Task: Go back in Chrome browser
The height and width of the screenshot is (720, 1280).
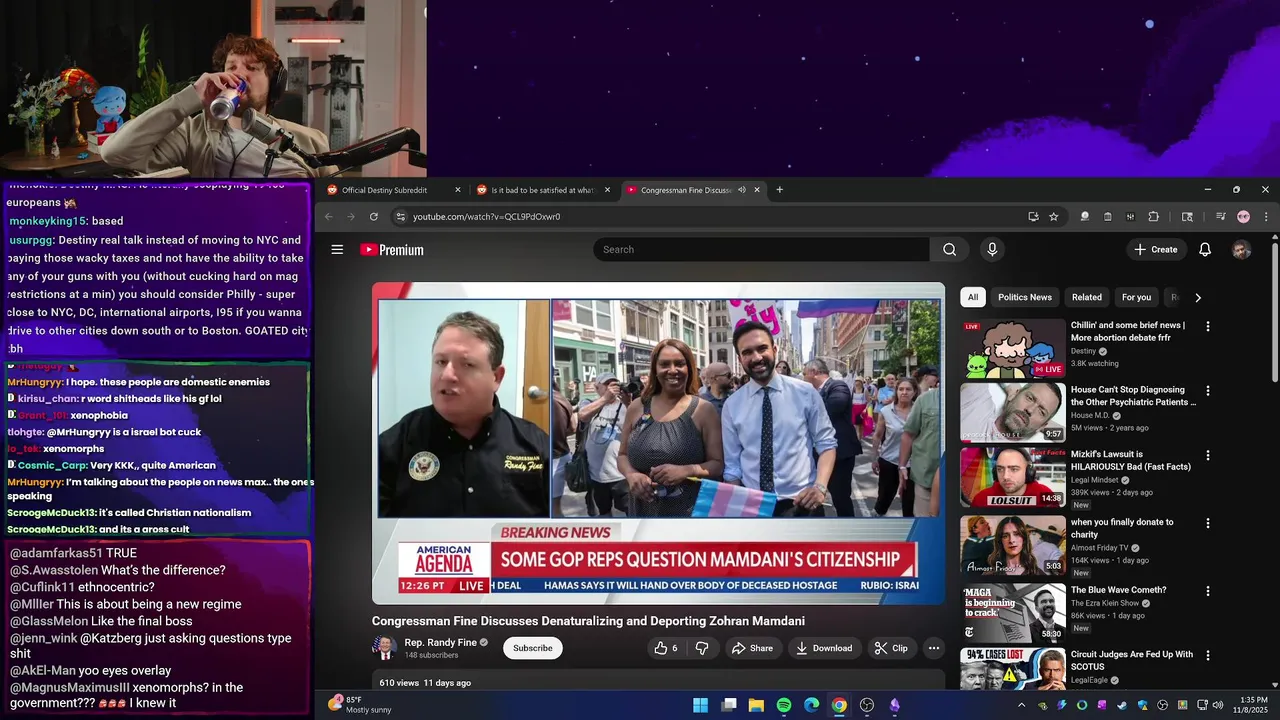Action: point(329,217)
